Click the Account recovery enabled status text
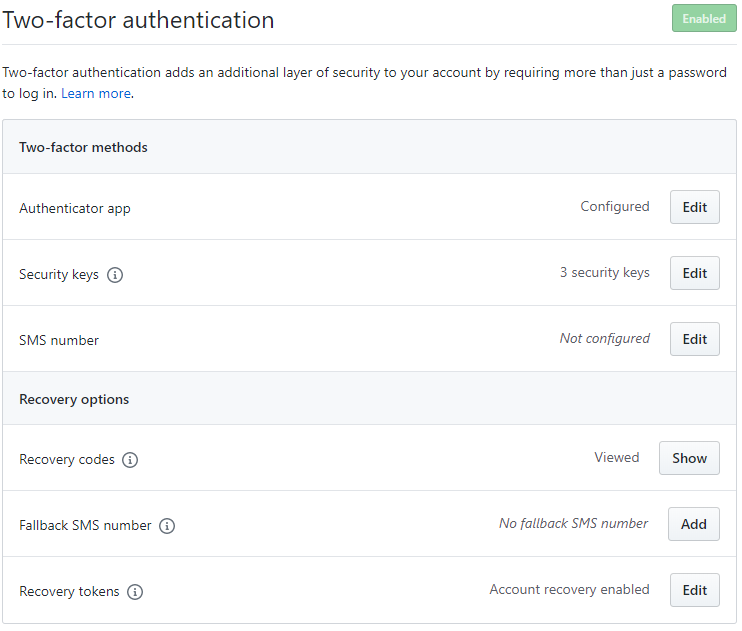Viewport: 742px width, 631px height. click(569, 590)
